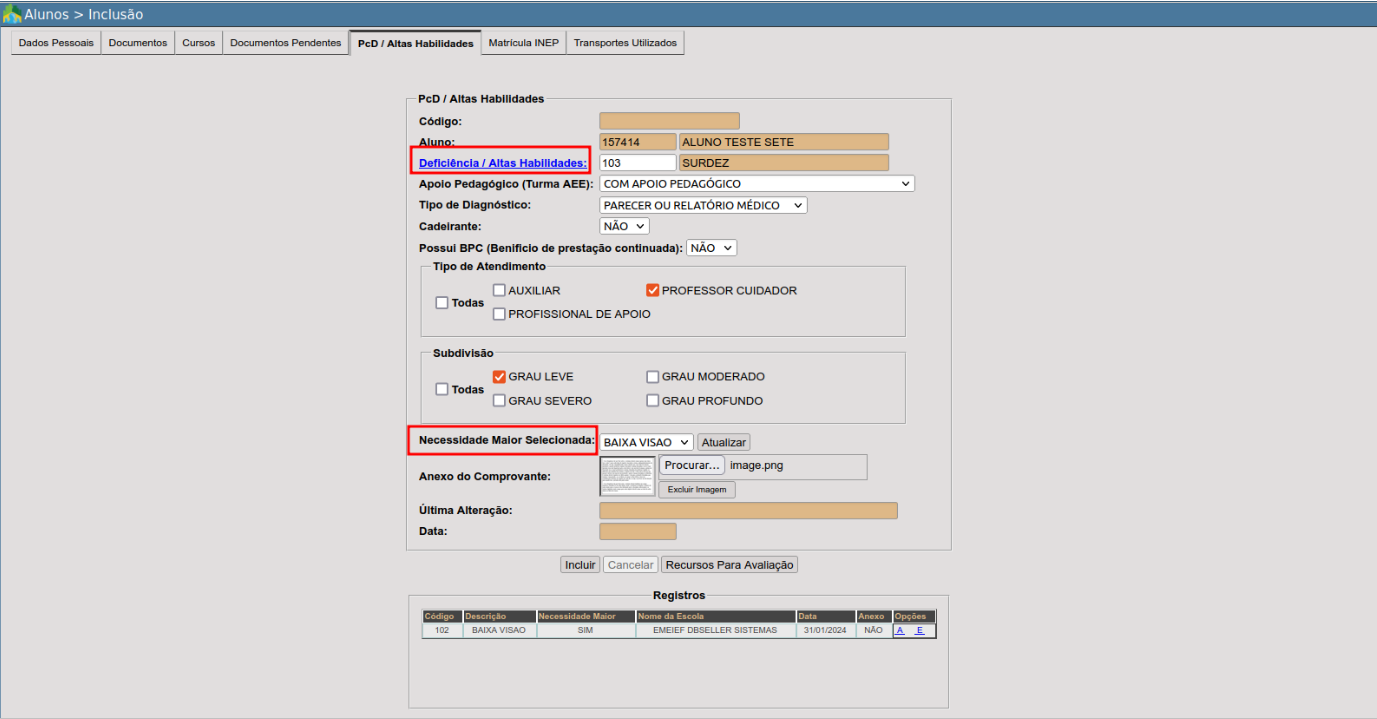Go to Transportes Utilizados tab

625,43
